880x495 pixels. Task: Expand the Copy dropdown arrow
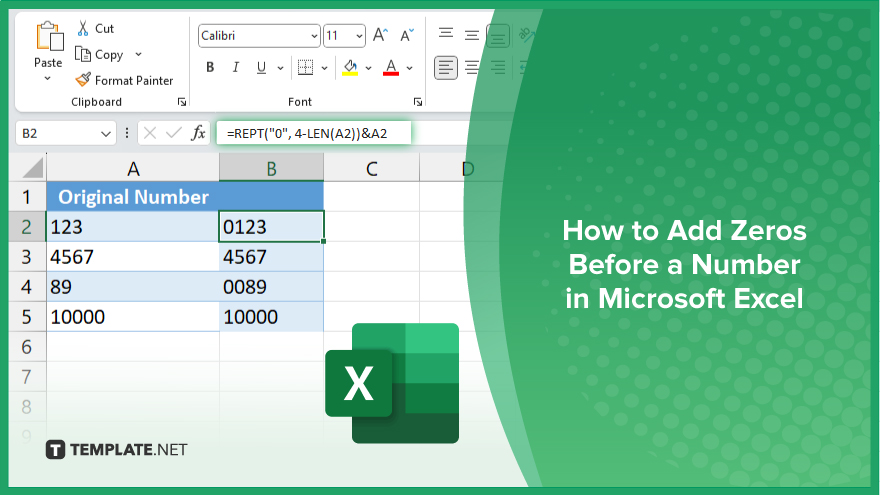coord(138,54)
